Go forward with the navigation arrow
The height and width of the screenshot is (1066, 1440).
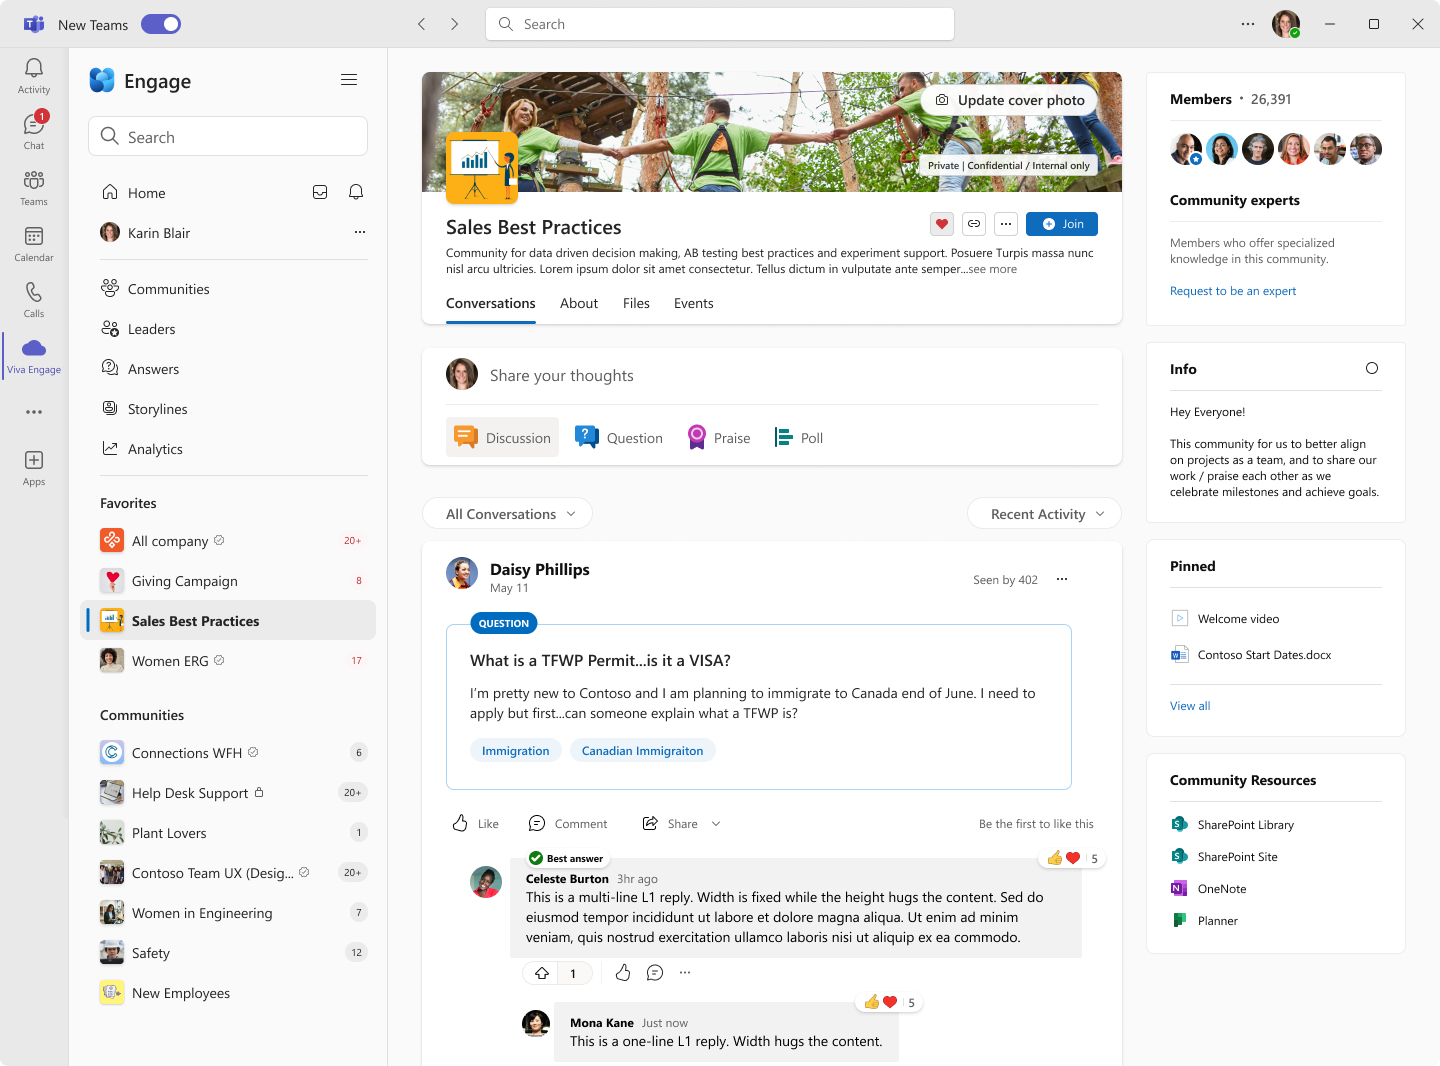click(455, 24)
